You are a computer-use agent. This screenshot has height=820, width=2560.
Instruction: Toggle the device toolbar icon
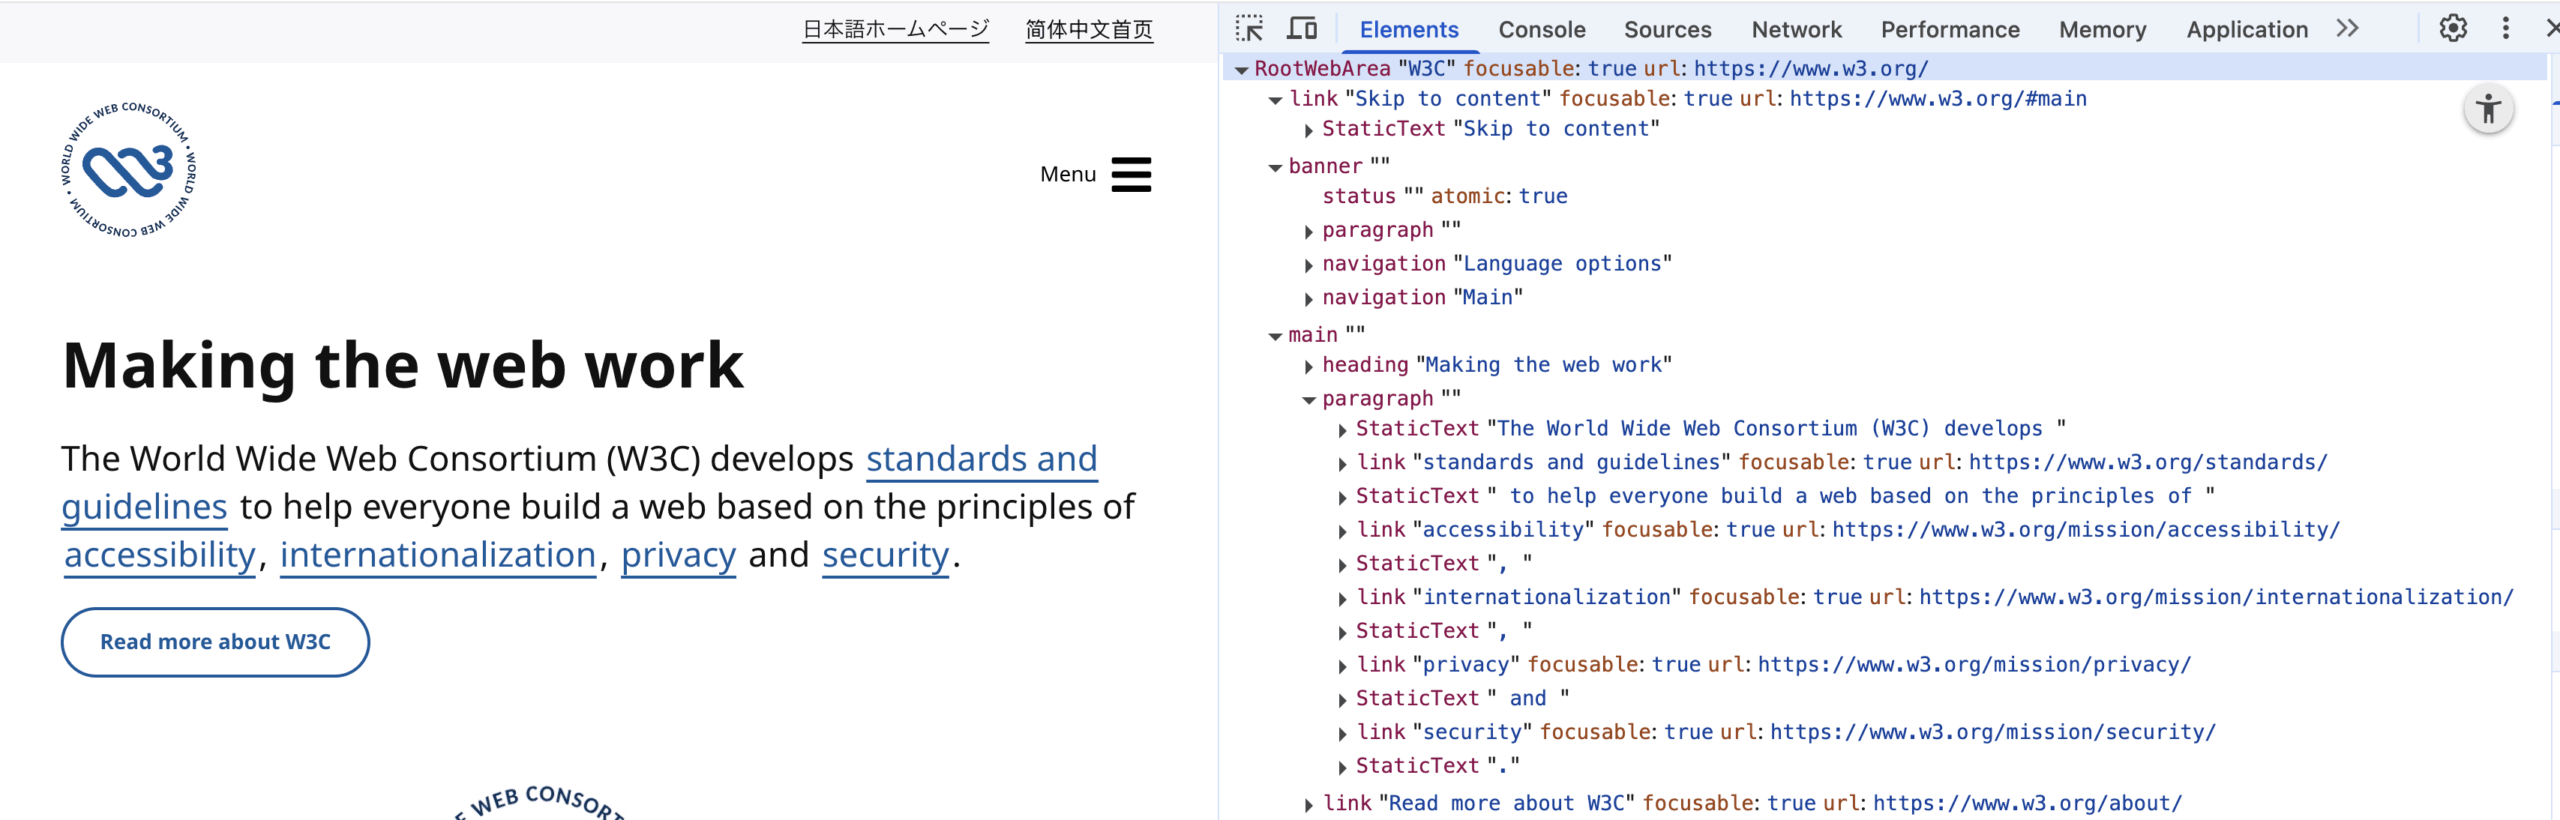click(1301, 29)
